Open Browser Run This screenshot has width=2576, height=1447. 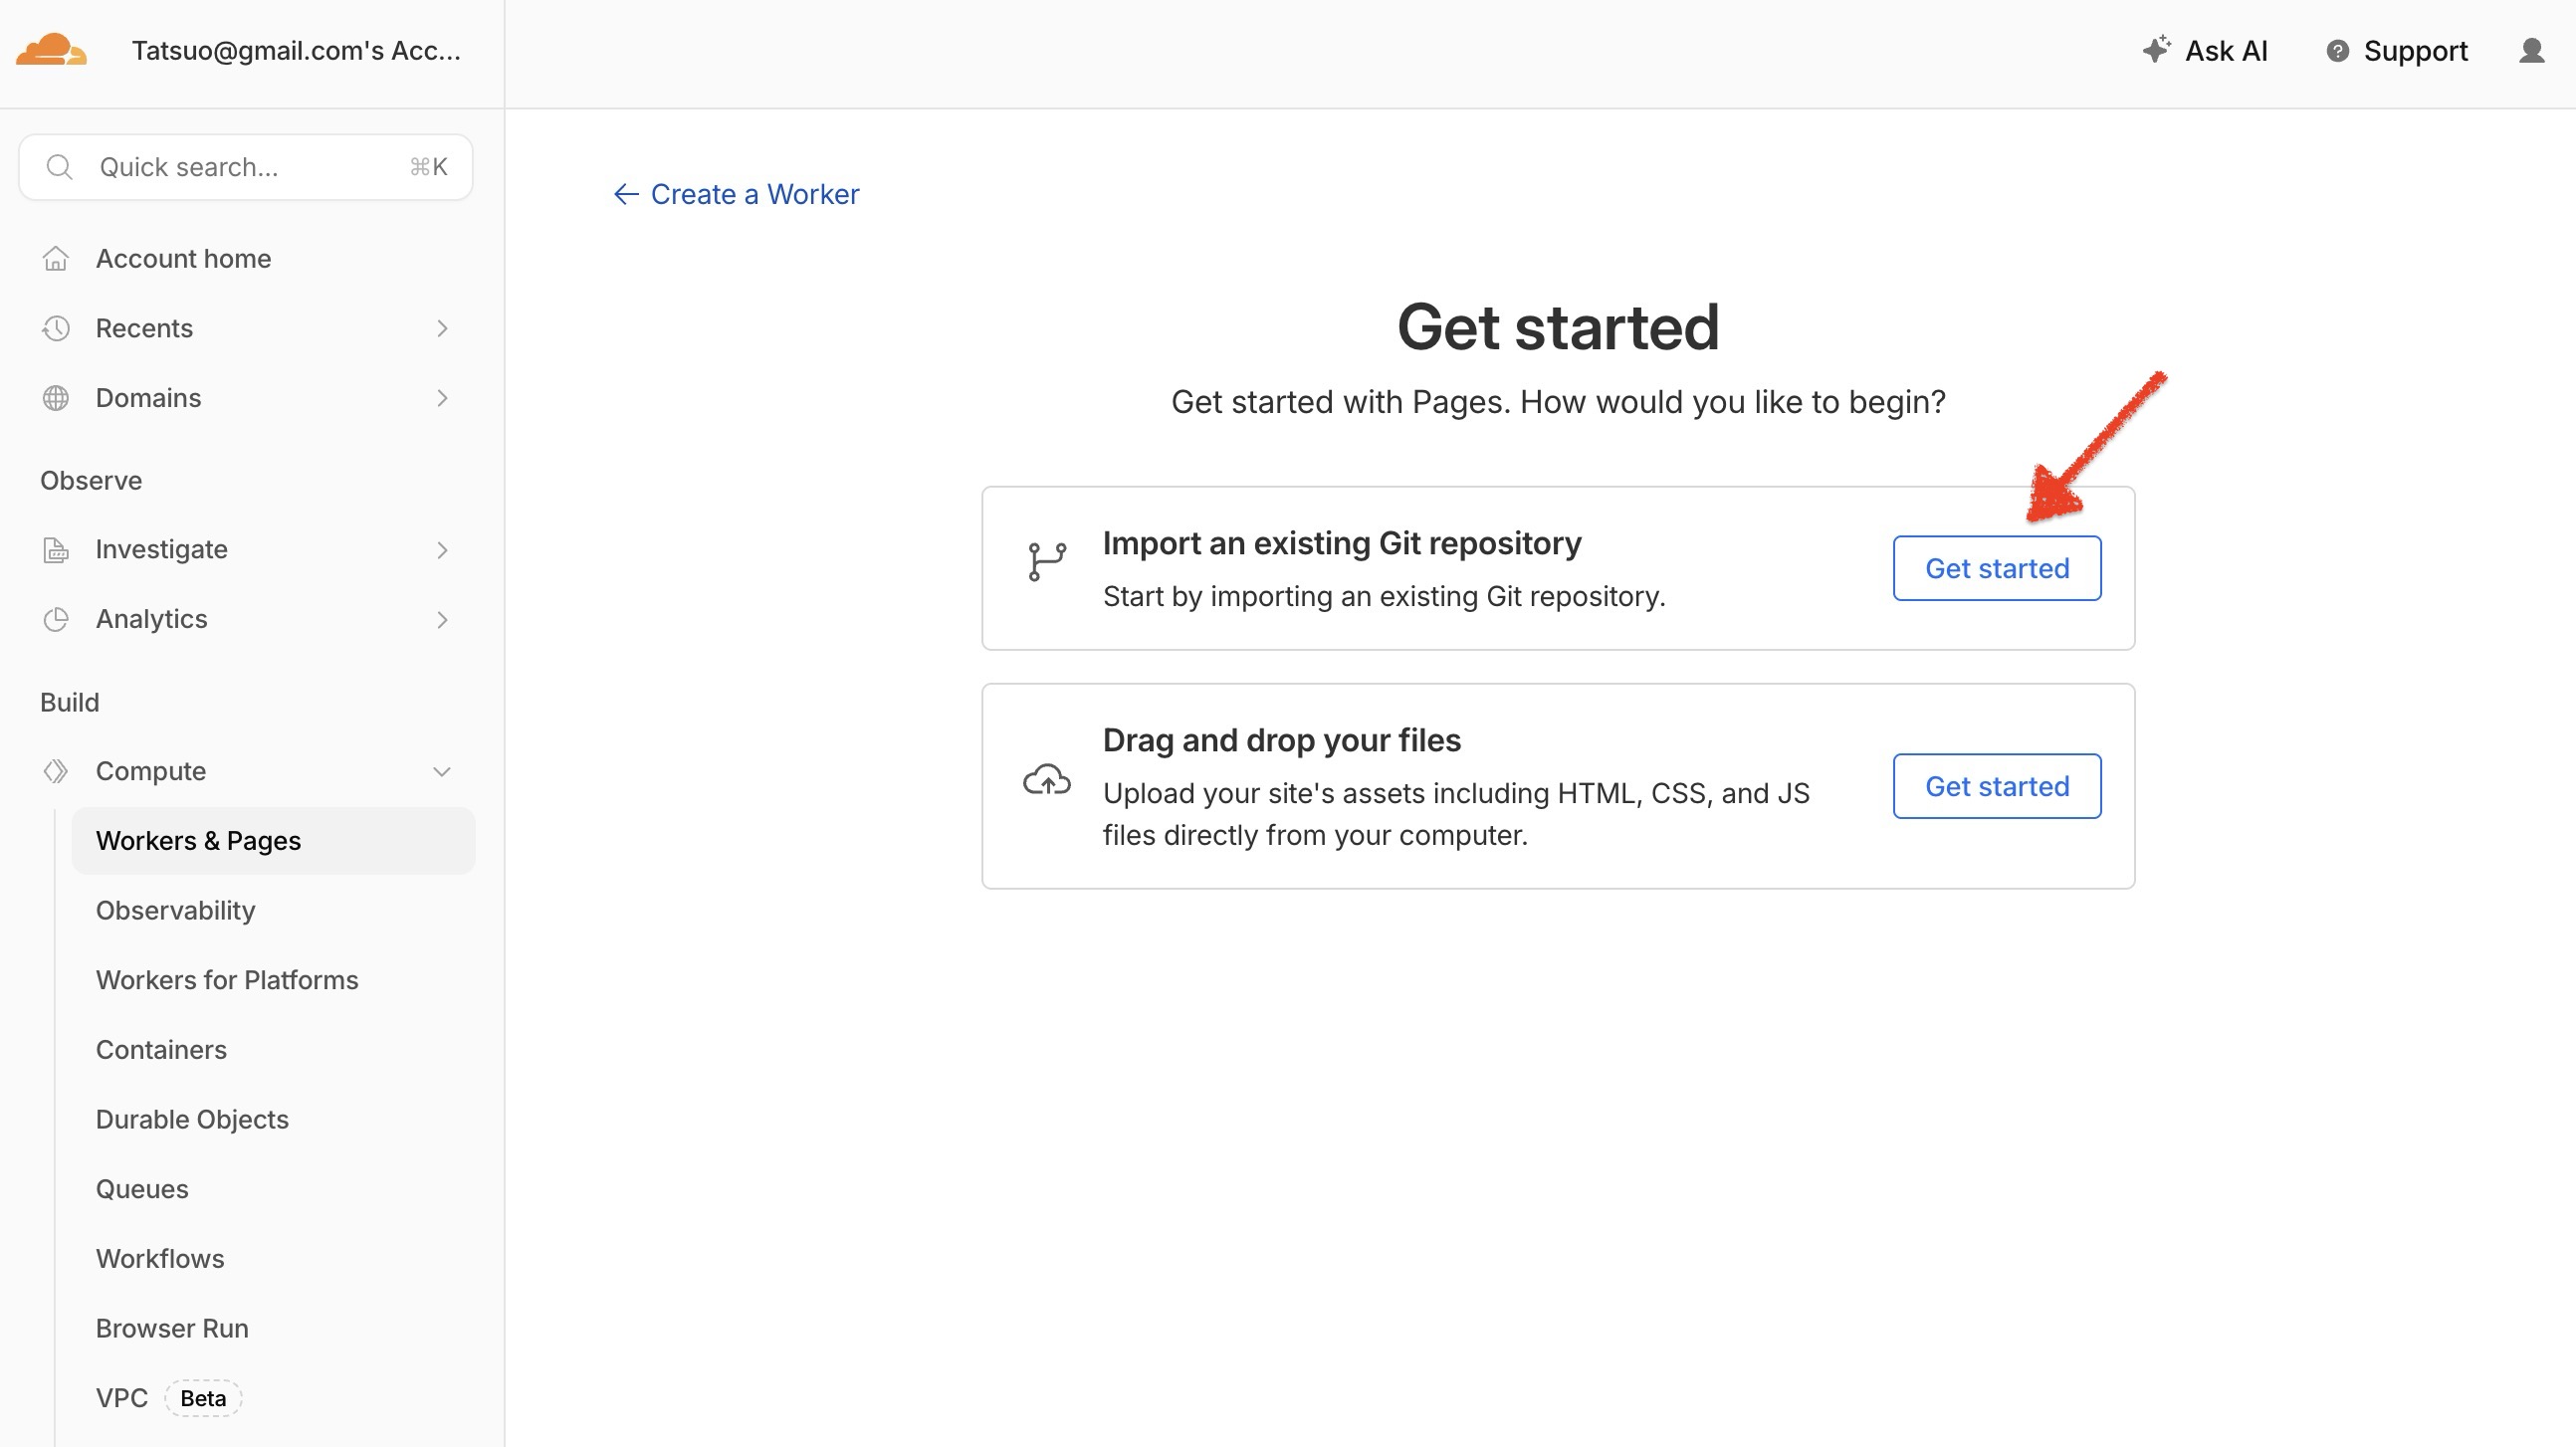click(172, 1329)
